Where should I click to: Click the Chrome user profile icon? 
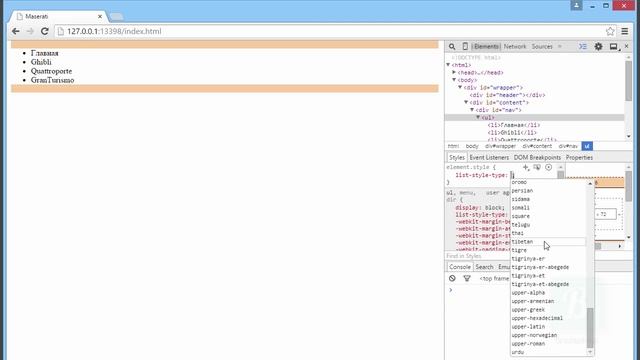pos(576,5)
